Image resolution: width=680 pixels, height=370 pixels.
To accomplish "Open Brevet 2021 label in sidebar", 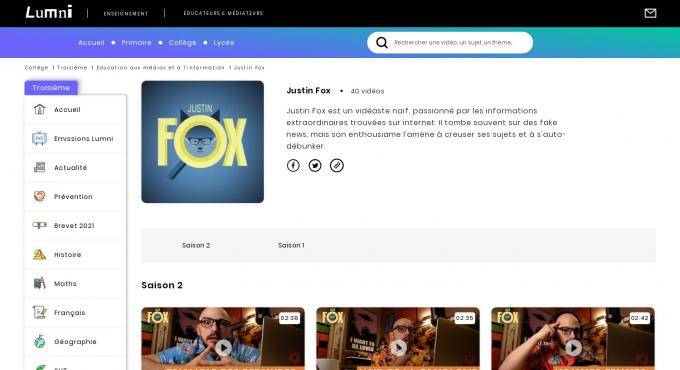I will pyautogui.click(x=74, y=226).
